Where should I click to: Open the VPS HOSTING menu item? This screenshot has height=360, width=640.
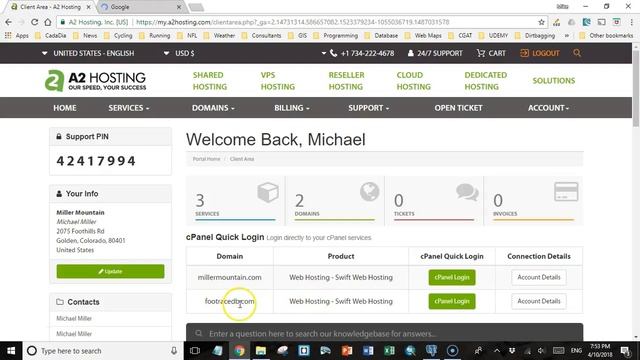tap(278, 80)
